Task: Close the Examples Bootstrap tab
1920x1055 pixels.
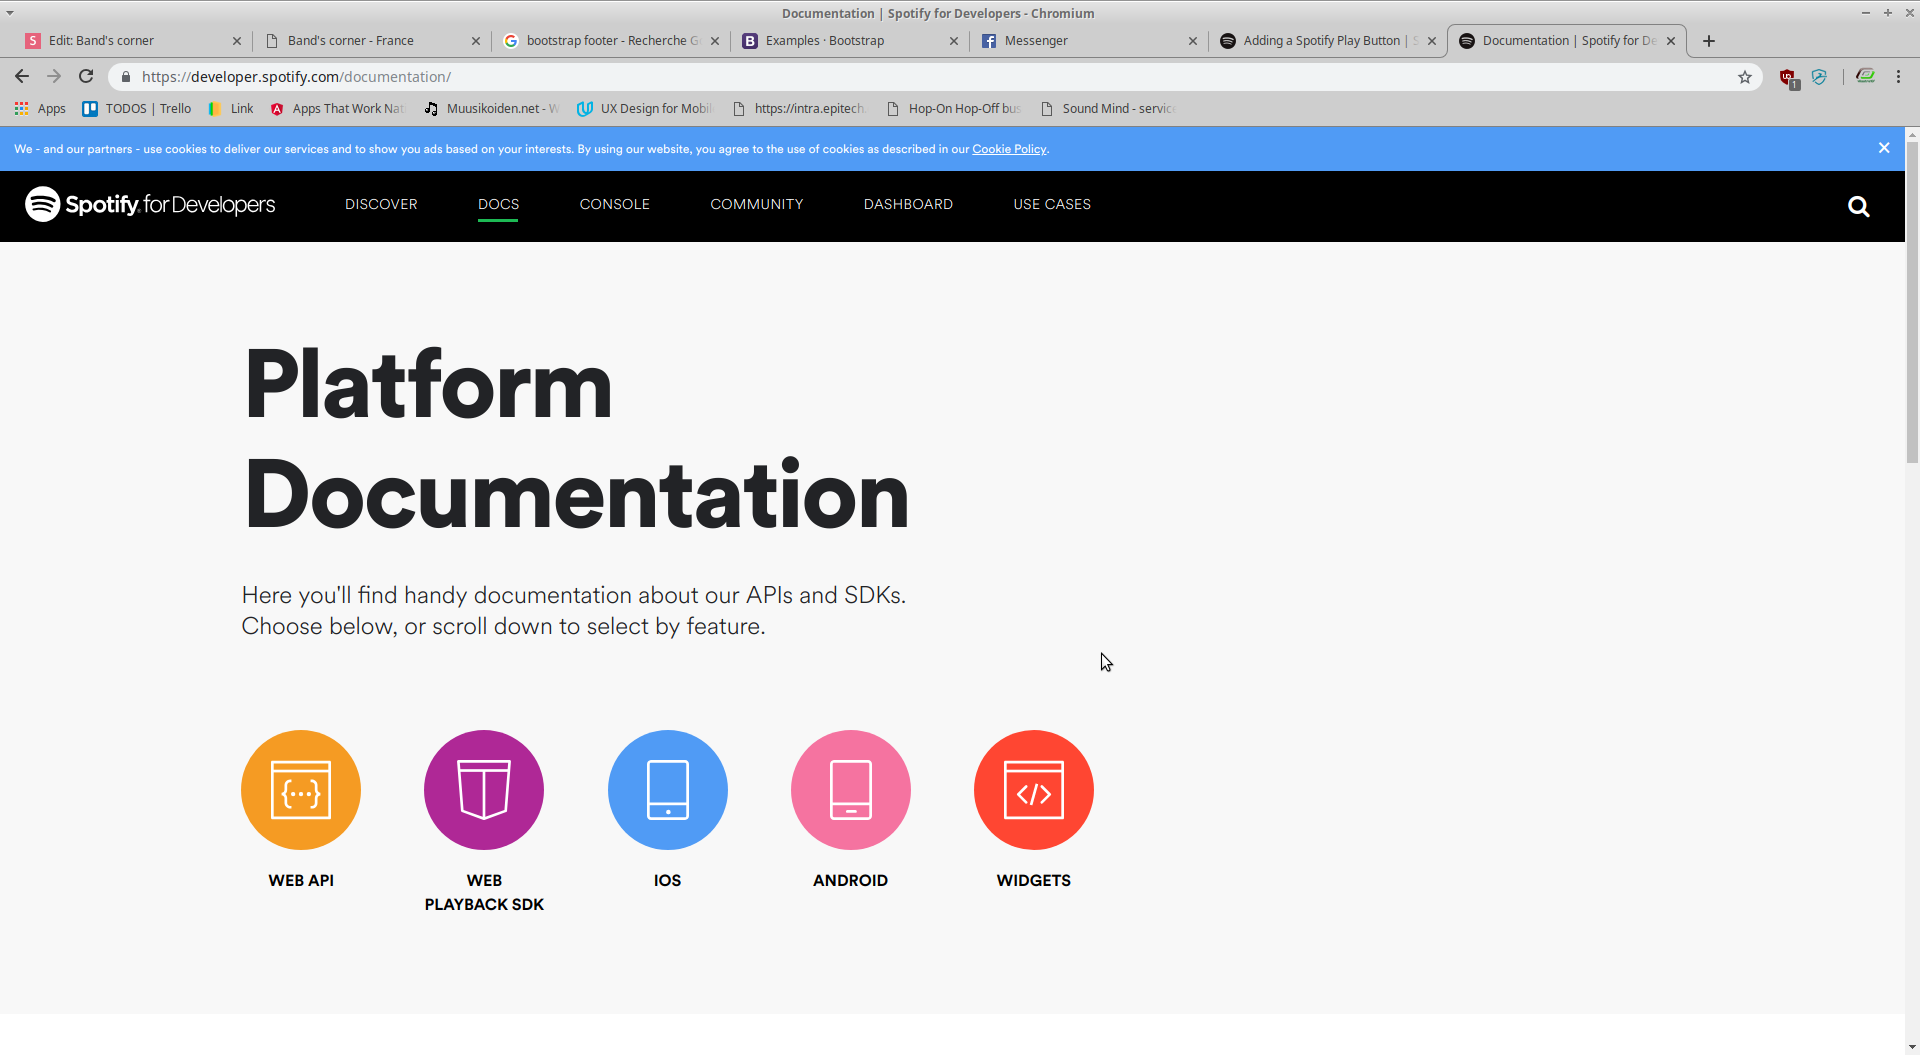Action: point(954,41)
